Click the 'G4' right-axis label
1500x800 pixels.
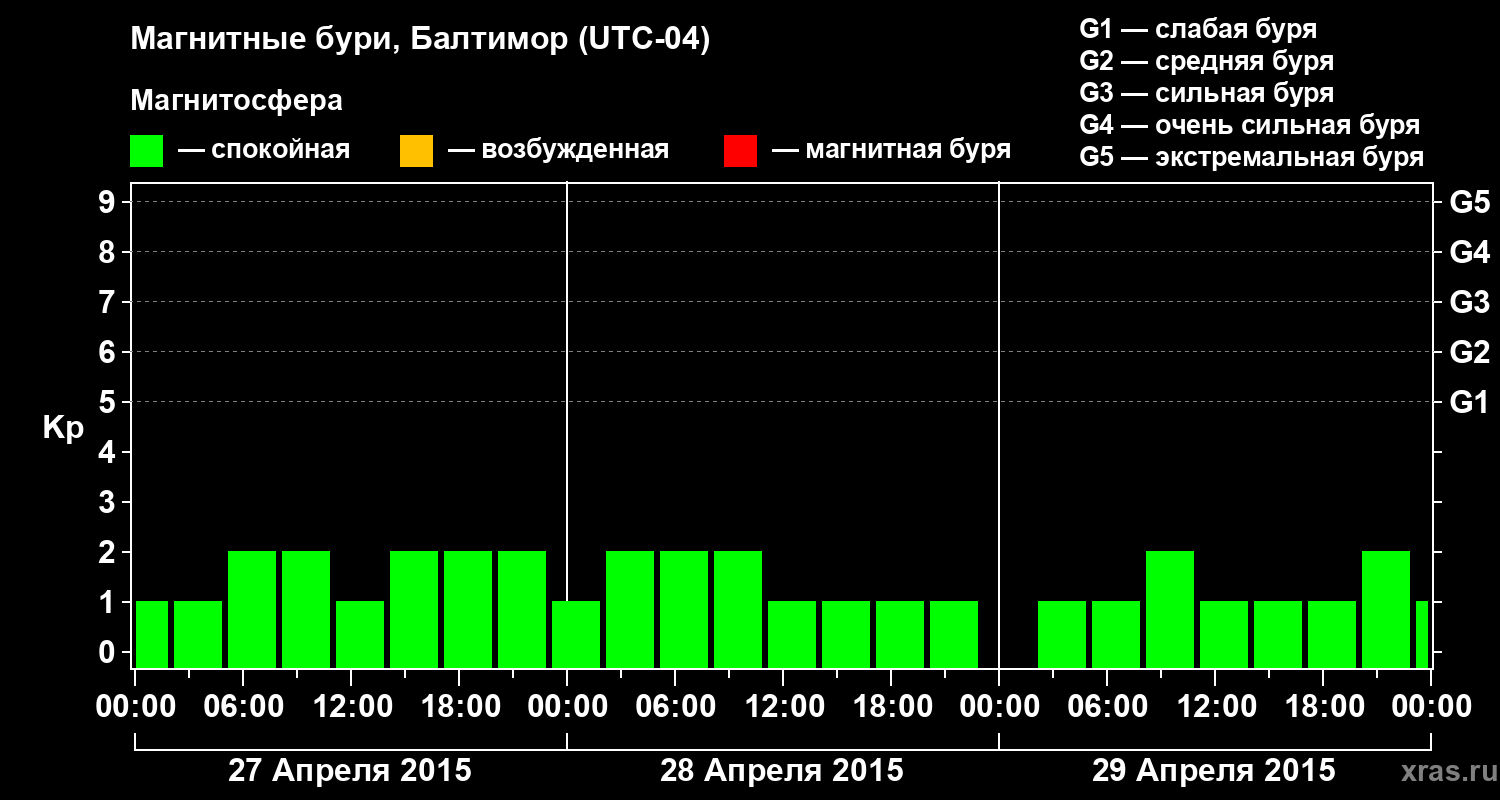[x=1469, y=252]
